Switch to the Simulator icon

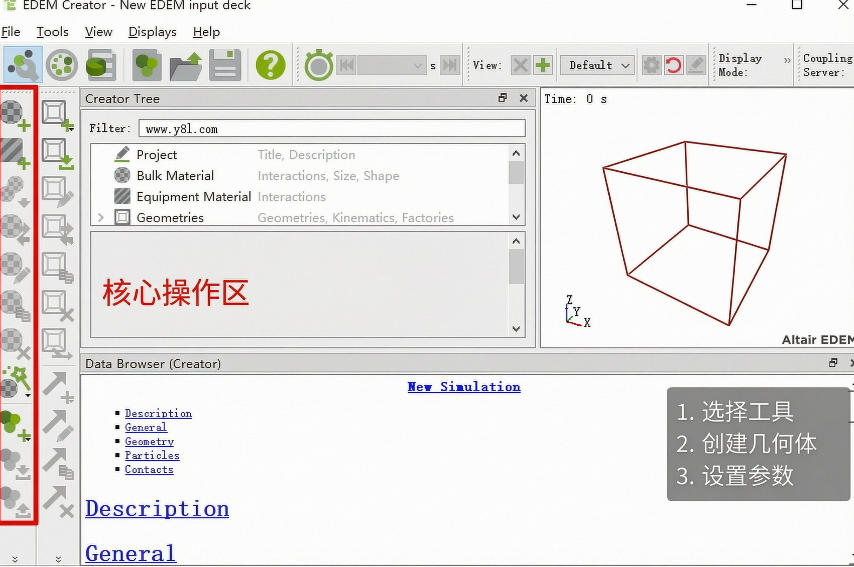pos(62,65)
